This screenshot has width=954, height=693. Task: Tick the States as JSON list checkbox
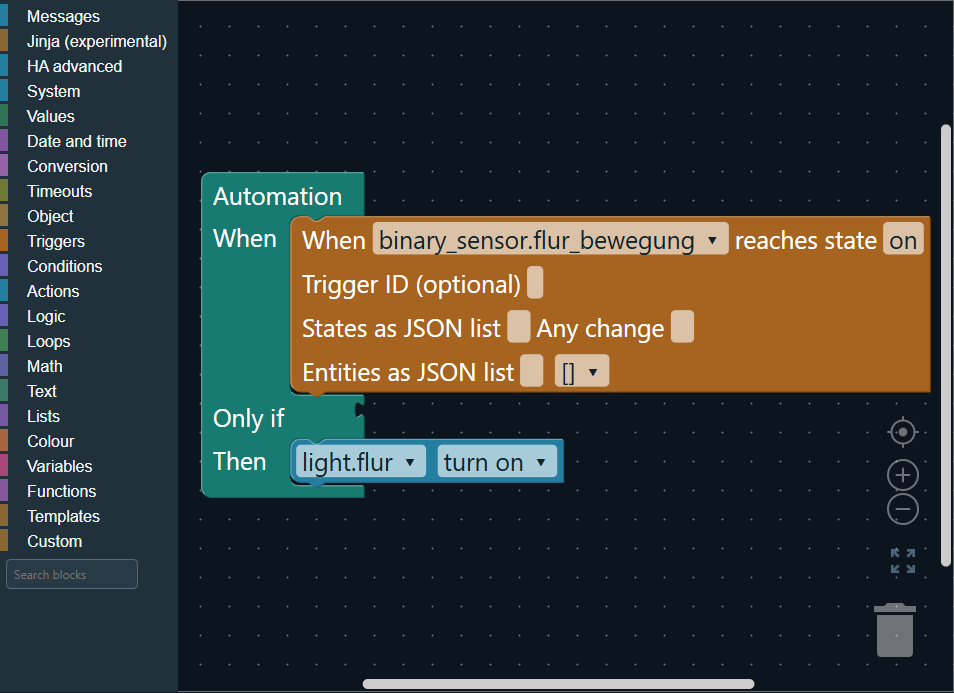(x=518, y=327)
